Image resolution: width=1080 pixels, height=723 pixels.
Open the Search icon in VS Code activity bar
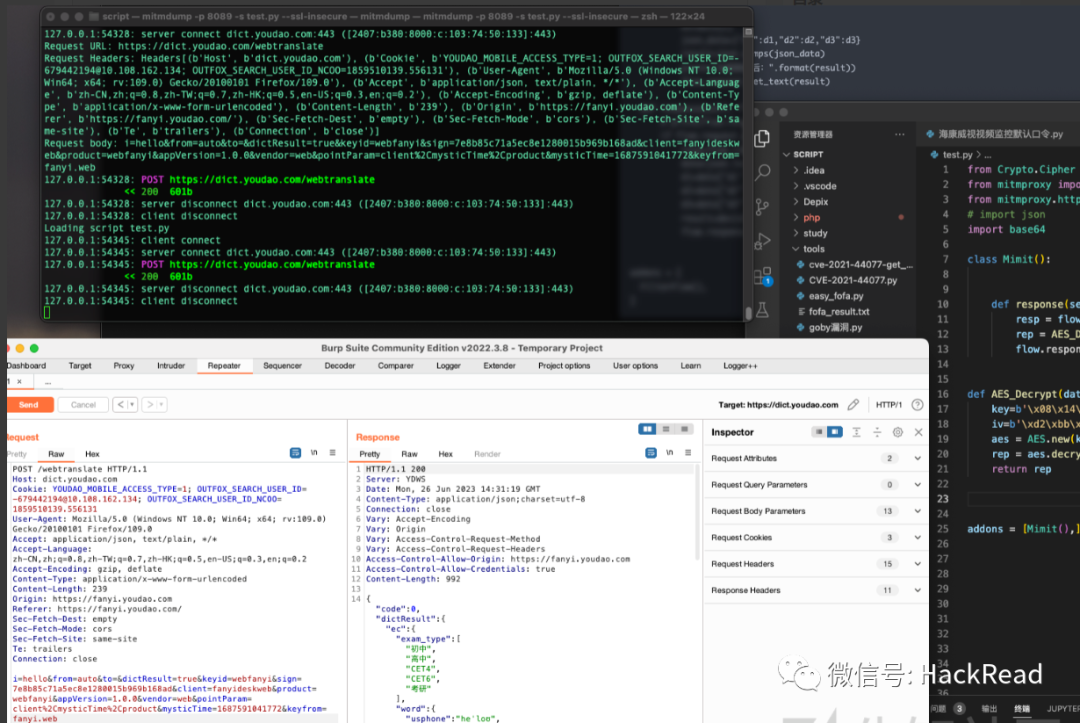[x=762, y=172]
